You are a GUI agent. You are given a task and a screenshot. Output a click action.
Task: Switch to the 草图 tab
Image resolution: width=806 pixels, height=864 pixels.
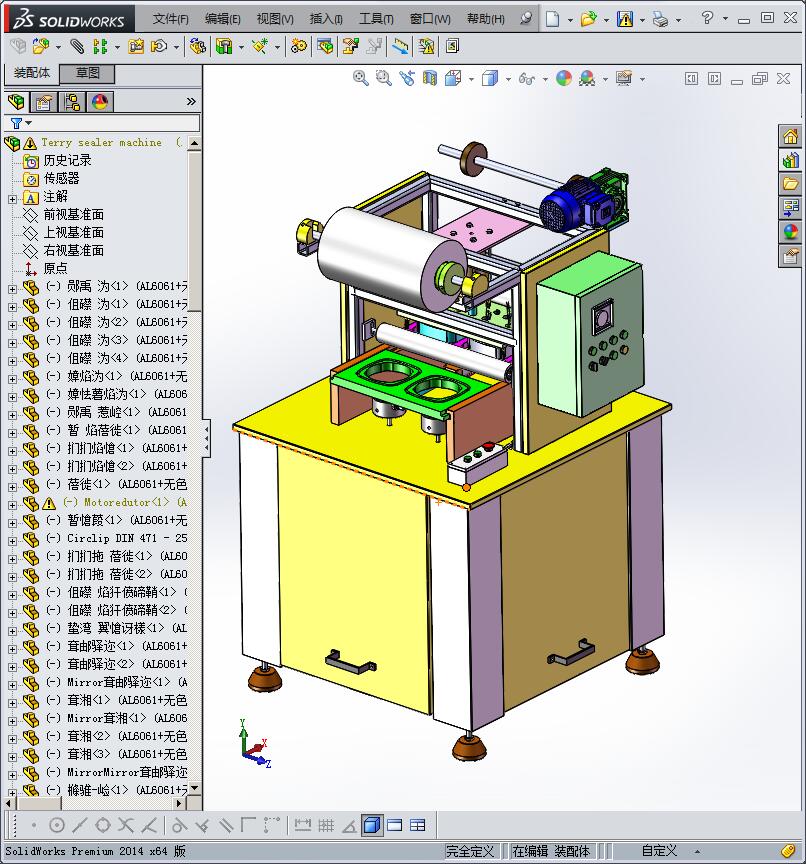point(88,73)
